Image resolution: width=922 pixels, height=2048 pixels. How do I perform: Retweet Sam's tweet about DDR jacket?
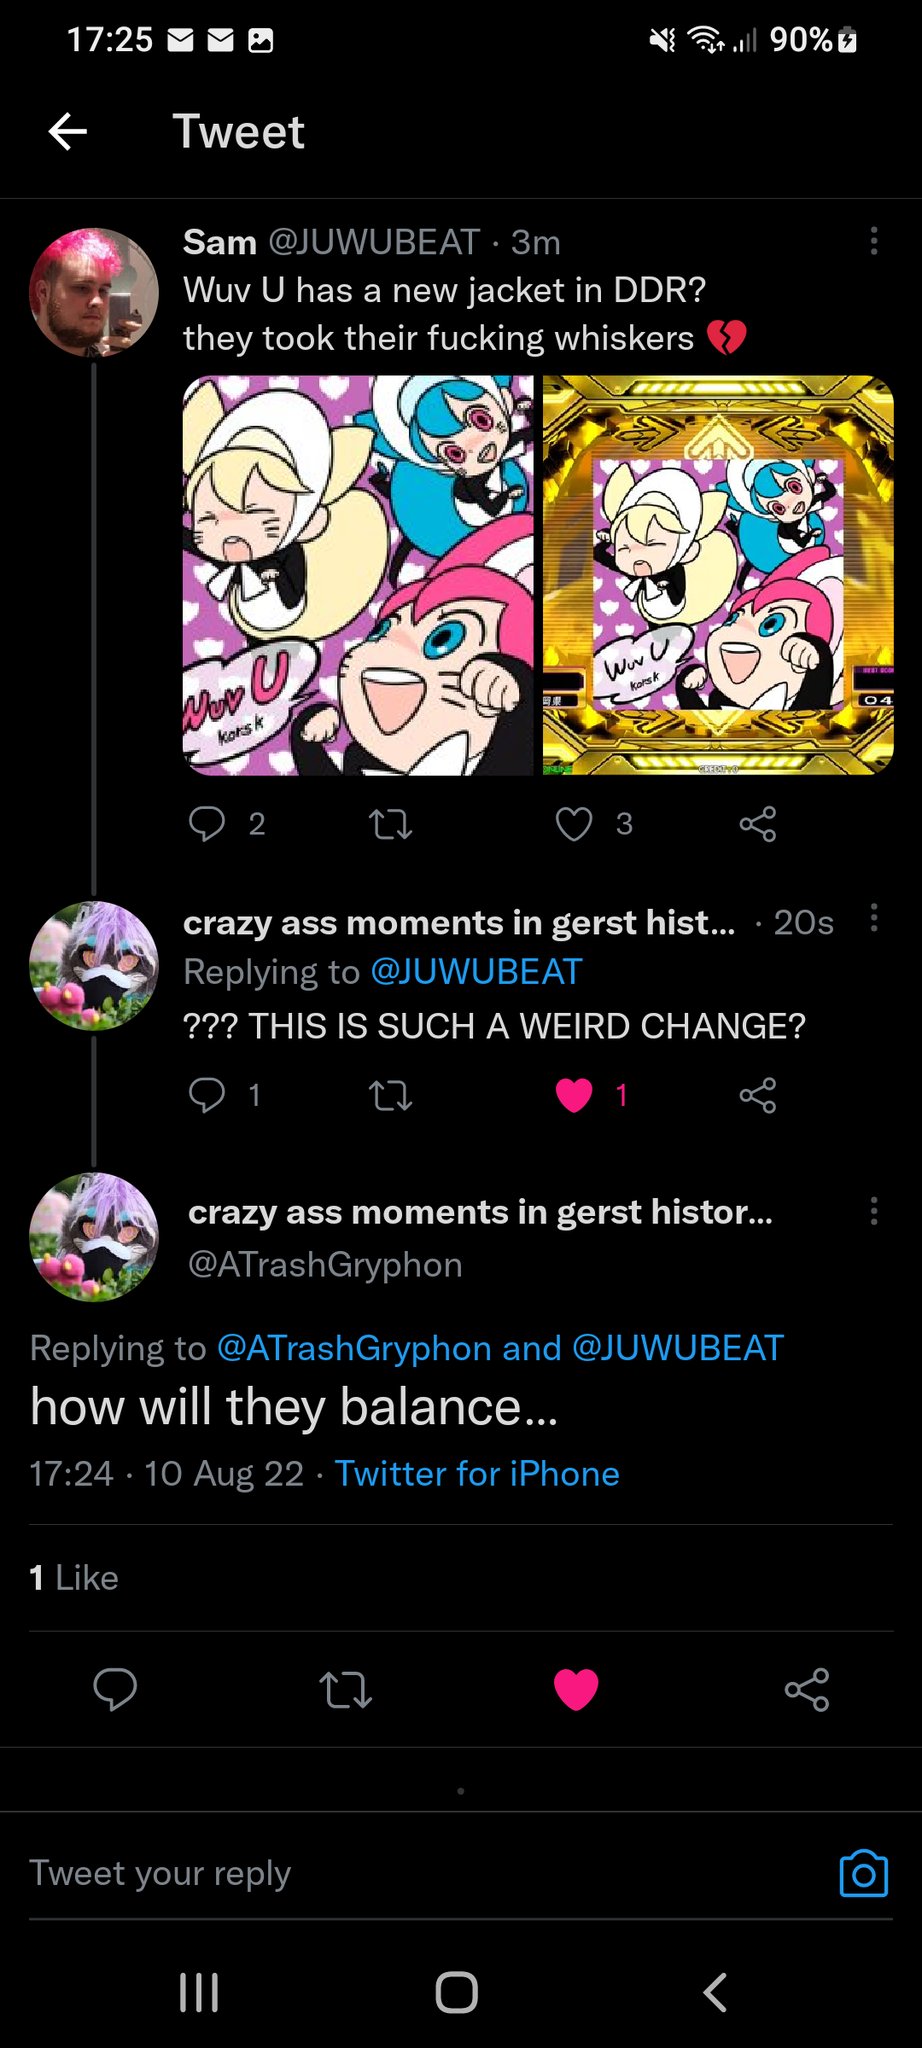point(390,824)
